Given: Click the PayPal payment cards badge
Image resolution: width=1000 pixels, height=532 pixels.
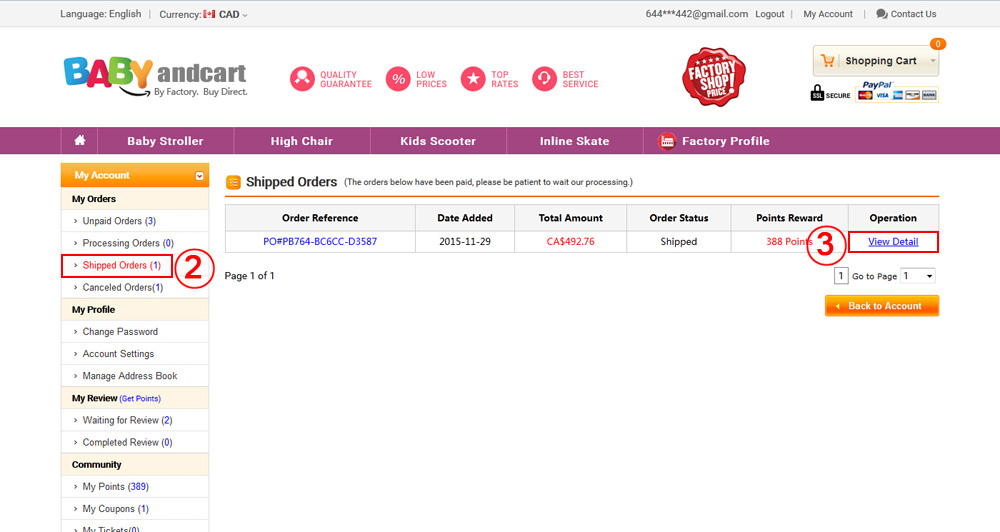Looking at the screenshot, I should pos(897,91).
